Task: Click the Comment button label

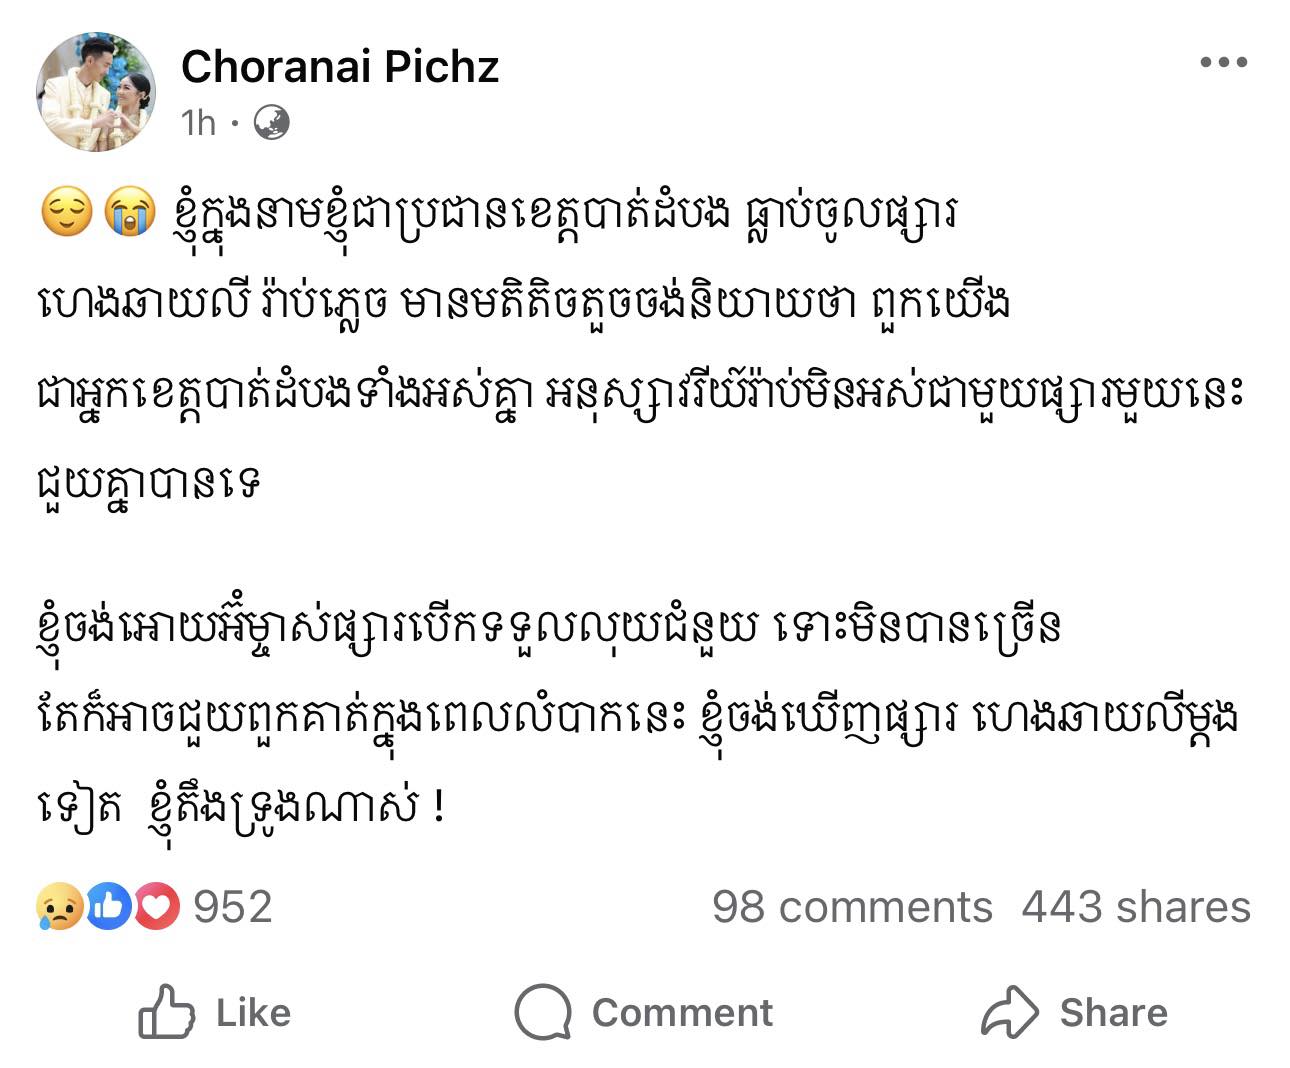Action: [x=682, y=1013]
